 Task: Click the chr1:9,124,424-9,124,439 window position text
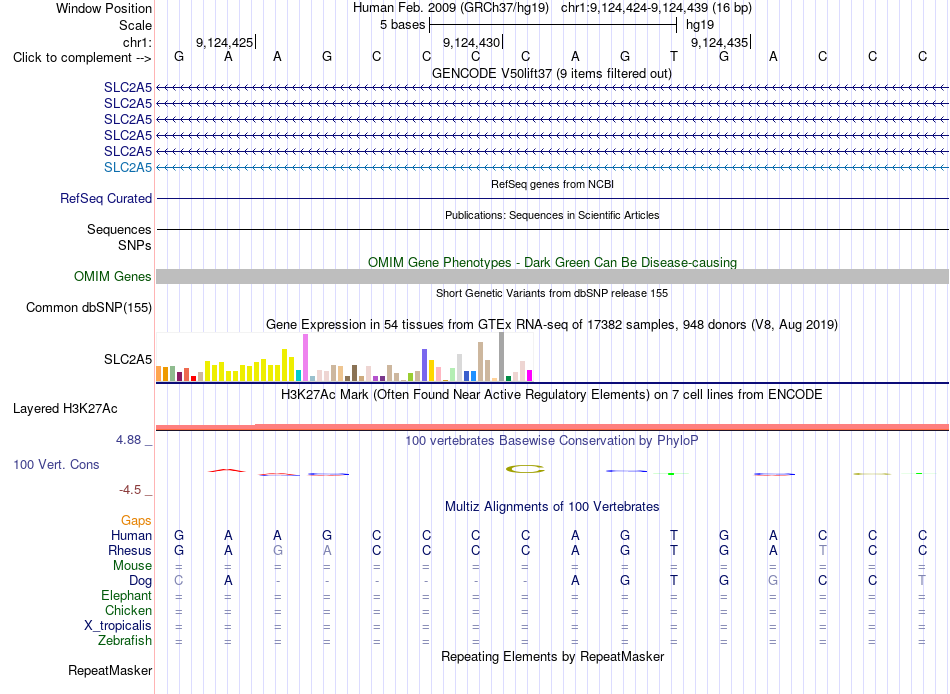[x=656, y=8]
